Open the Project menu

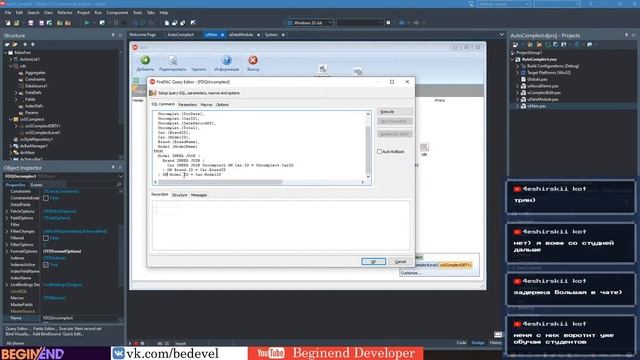(83, 13)
